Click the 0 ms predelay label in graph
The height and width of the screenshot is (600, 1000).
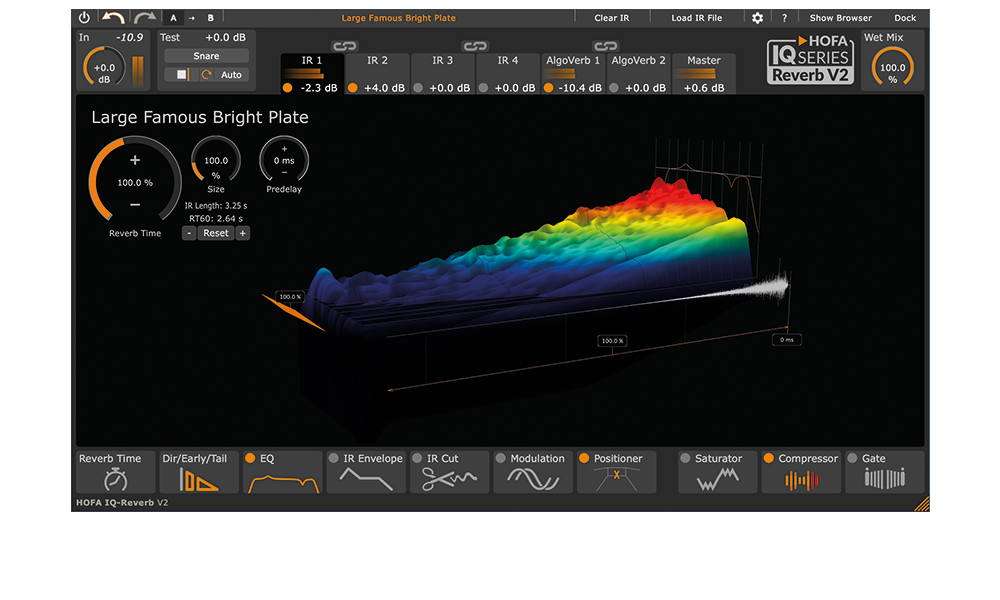[786, 340]
